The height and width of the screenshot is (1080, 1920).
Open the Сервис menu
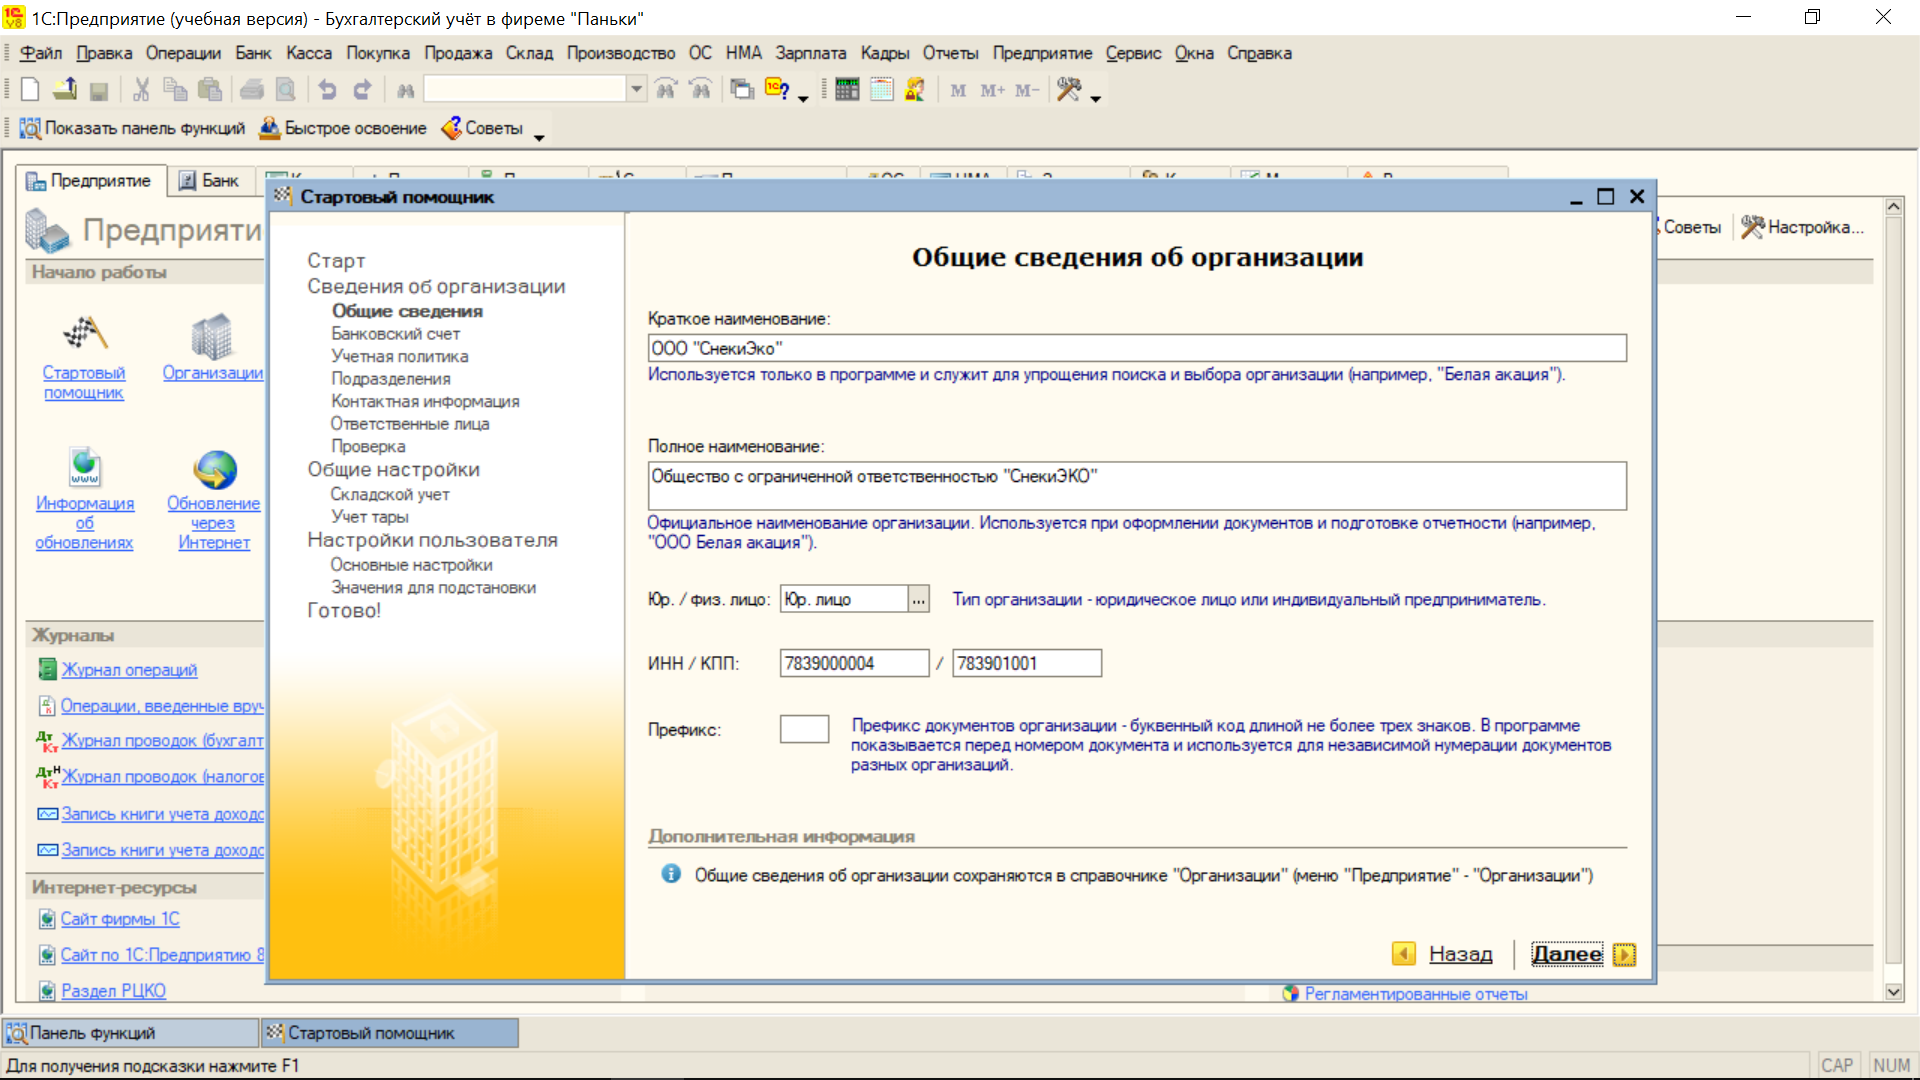point(1133,53)
